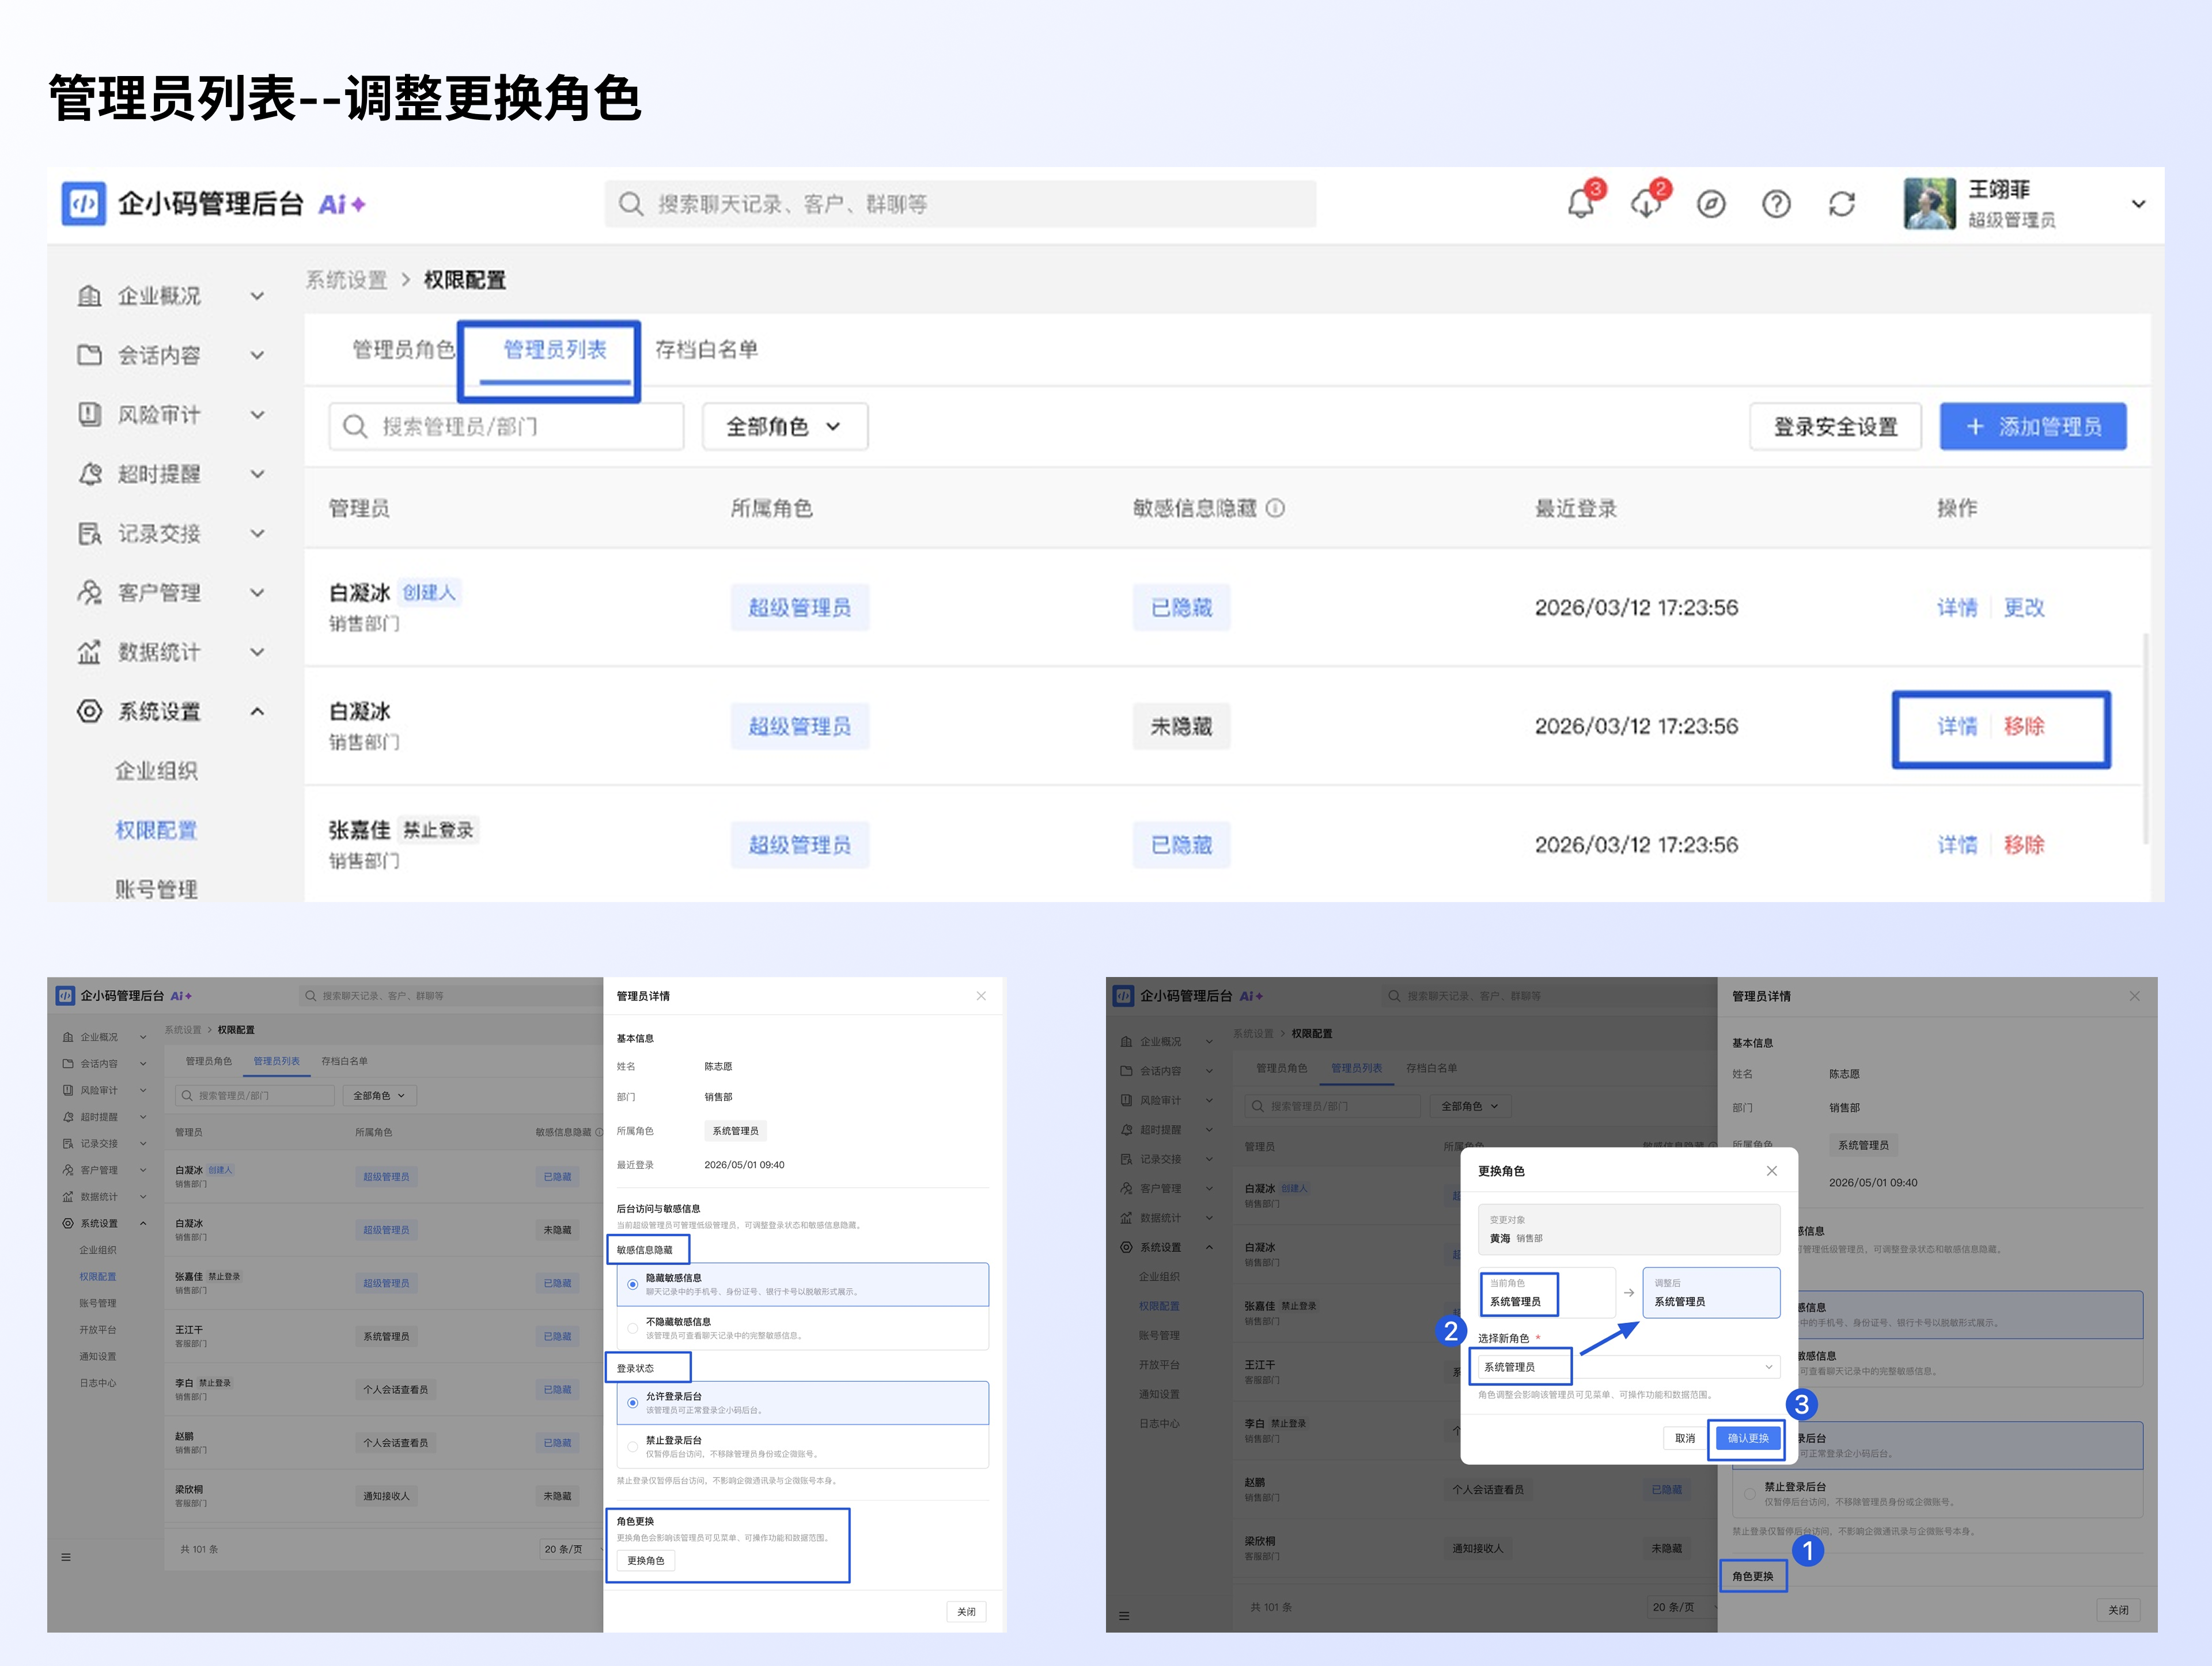The width and height of the screenshot is (2212, 1666).
Task: Open the notification bell in the large mockup header
Action: (x=1581, y=203)
